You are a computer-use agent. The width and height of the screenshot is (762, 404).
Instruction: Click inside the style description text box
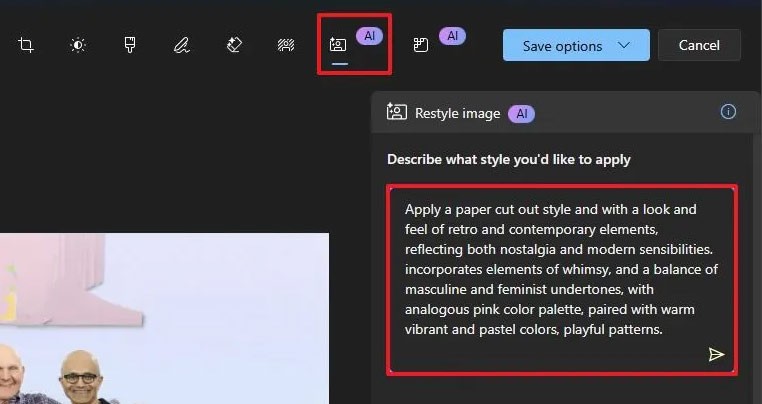(560, 280)
